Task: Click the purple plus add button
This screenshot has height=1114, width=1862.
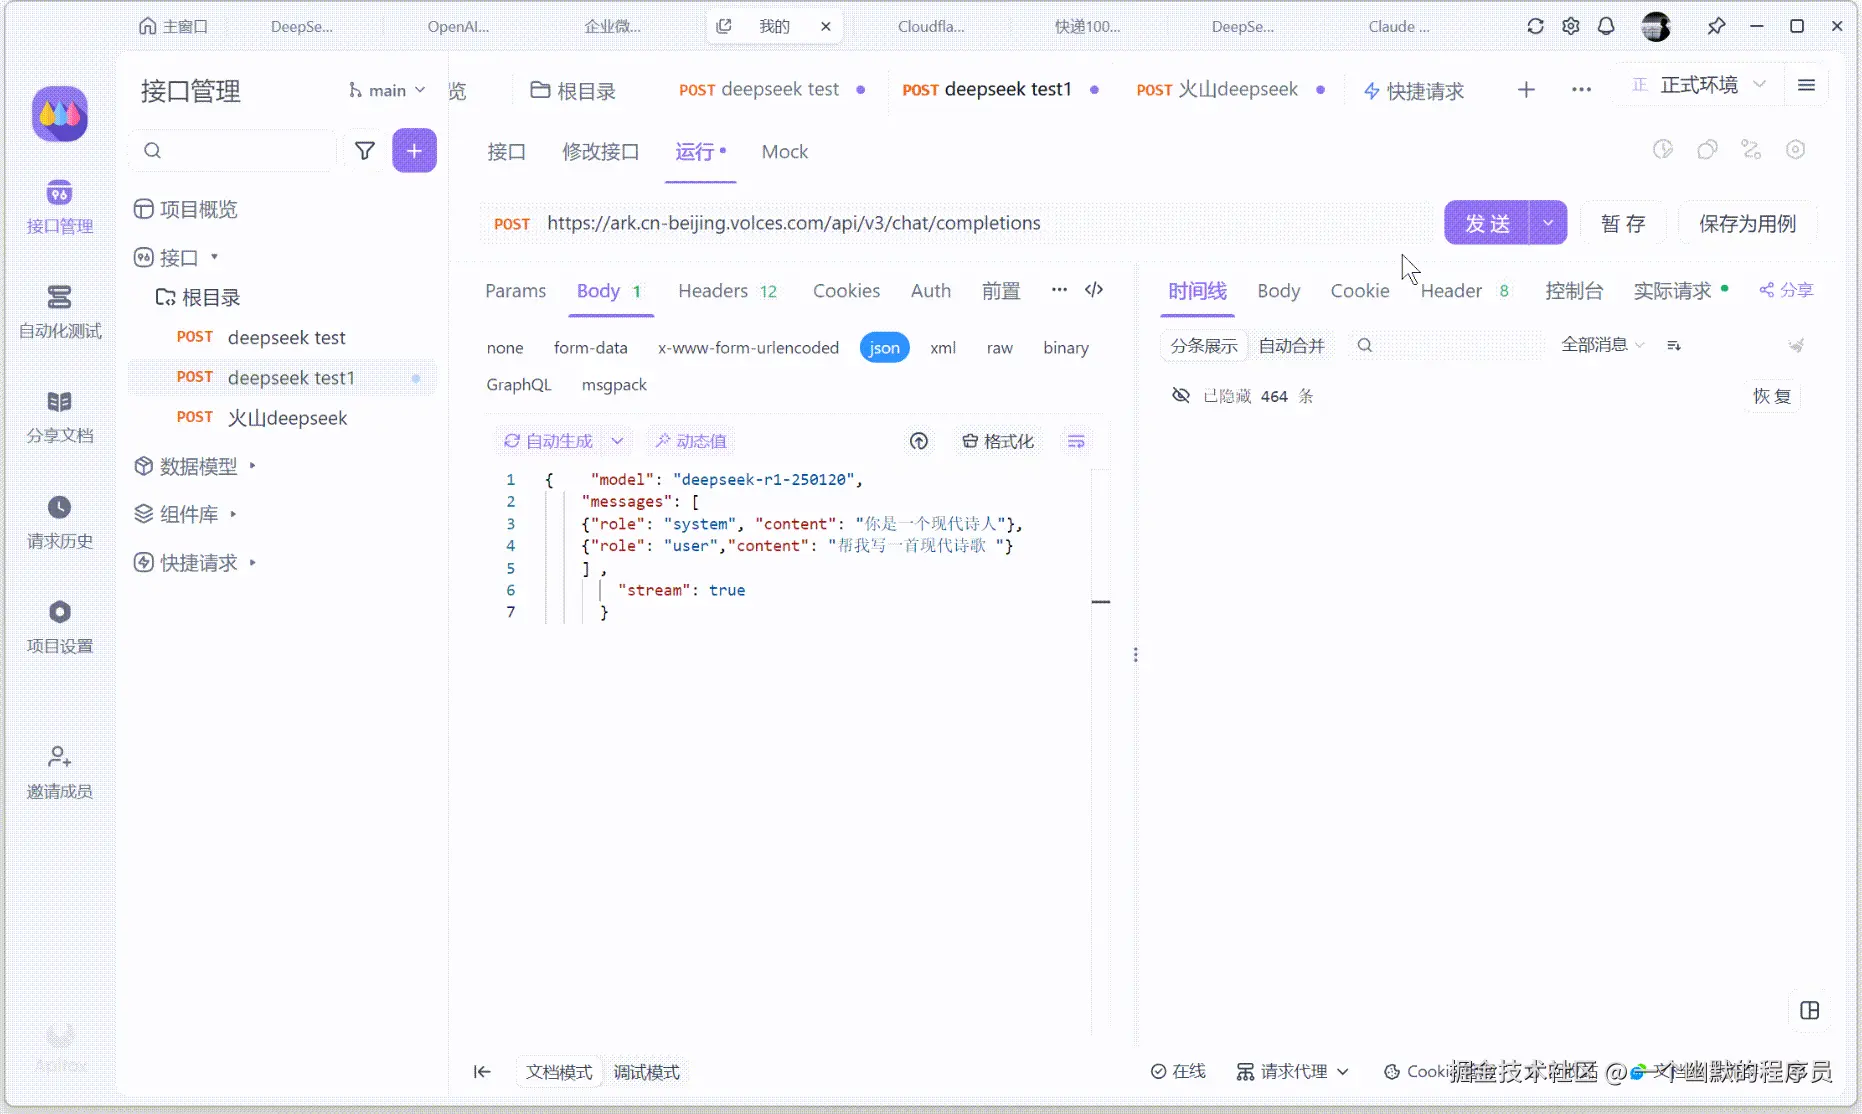Action: pos(414,151)
